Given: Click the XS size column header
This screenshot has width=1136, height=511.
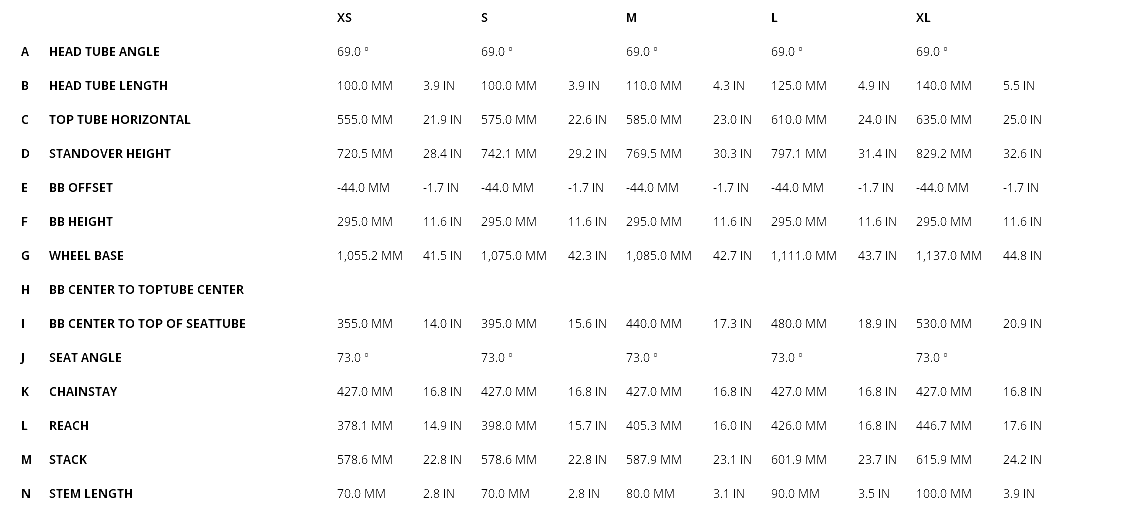Looking at the screenshot, I should click(x=344, y=18).
